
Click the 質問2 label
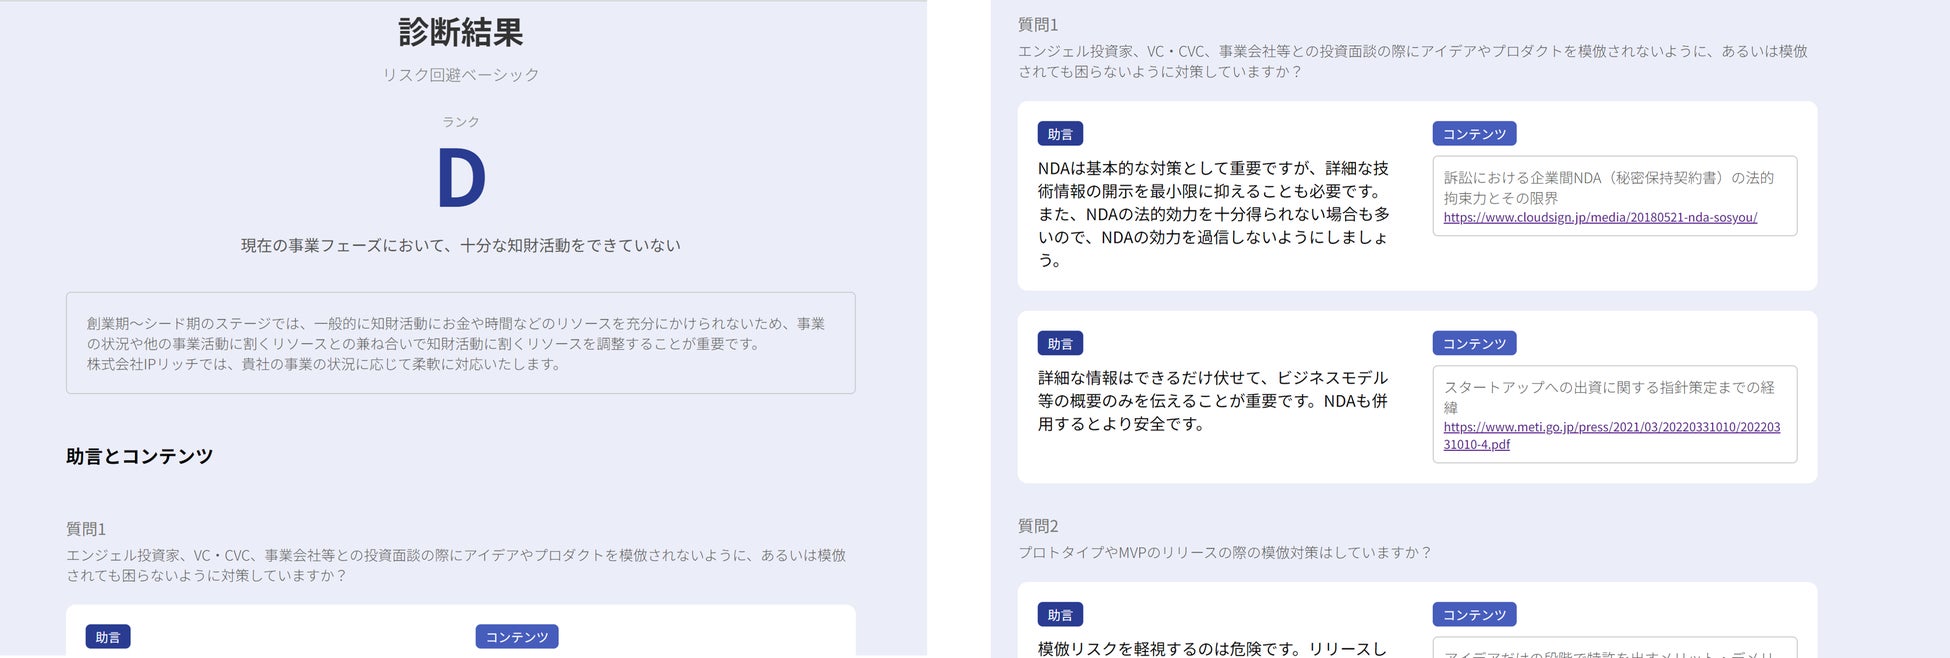(x=1038, y=526)
